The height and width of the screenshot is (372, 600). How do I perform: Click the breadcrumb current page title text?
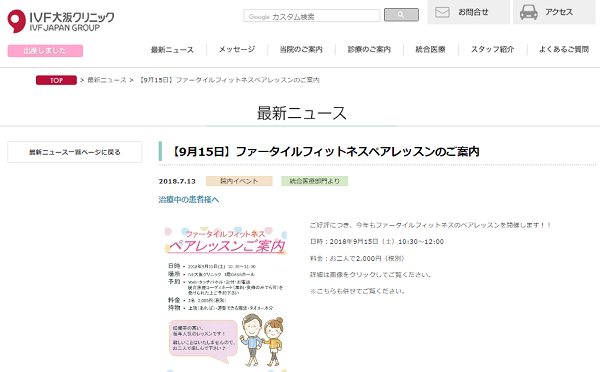click(x=229, y=80)
